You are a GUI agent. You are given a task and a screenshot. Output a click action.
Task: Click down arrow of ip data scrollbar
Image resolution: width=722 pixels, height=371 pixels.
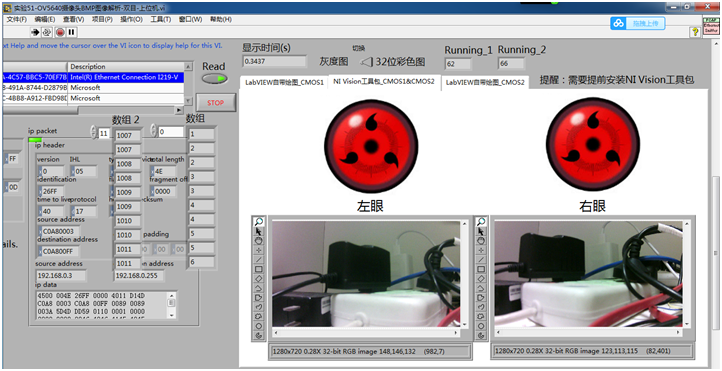point(172,315)
